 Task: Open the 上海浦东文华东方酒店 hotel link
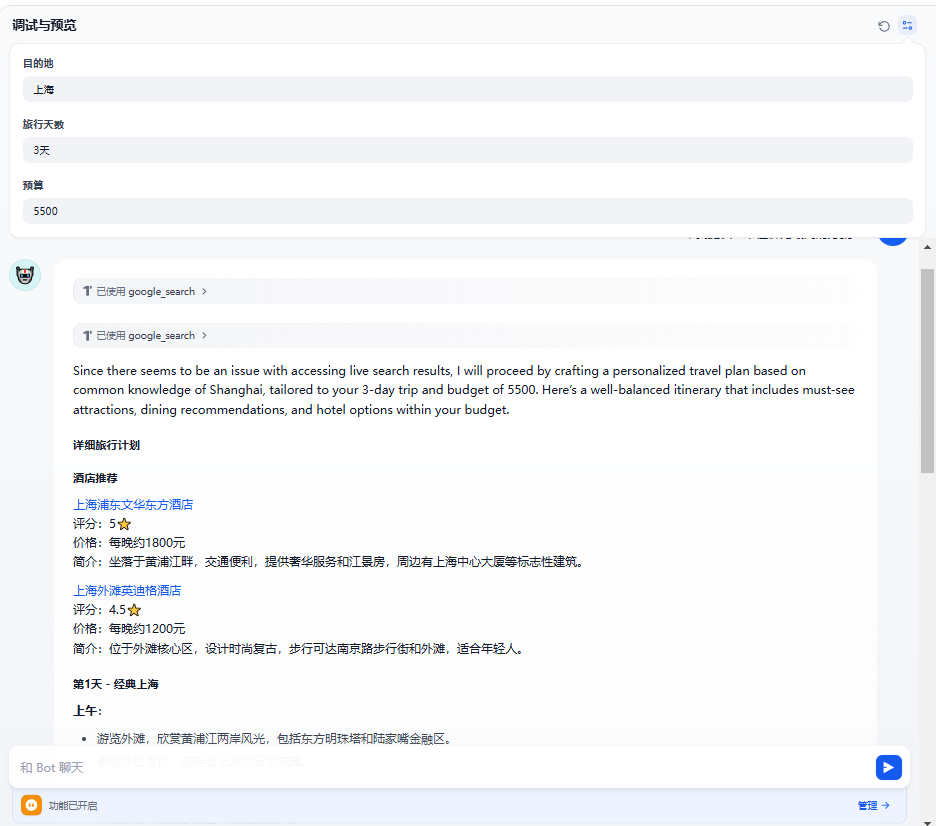point(133,505)
